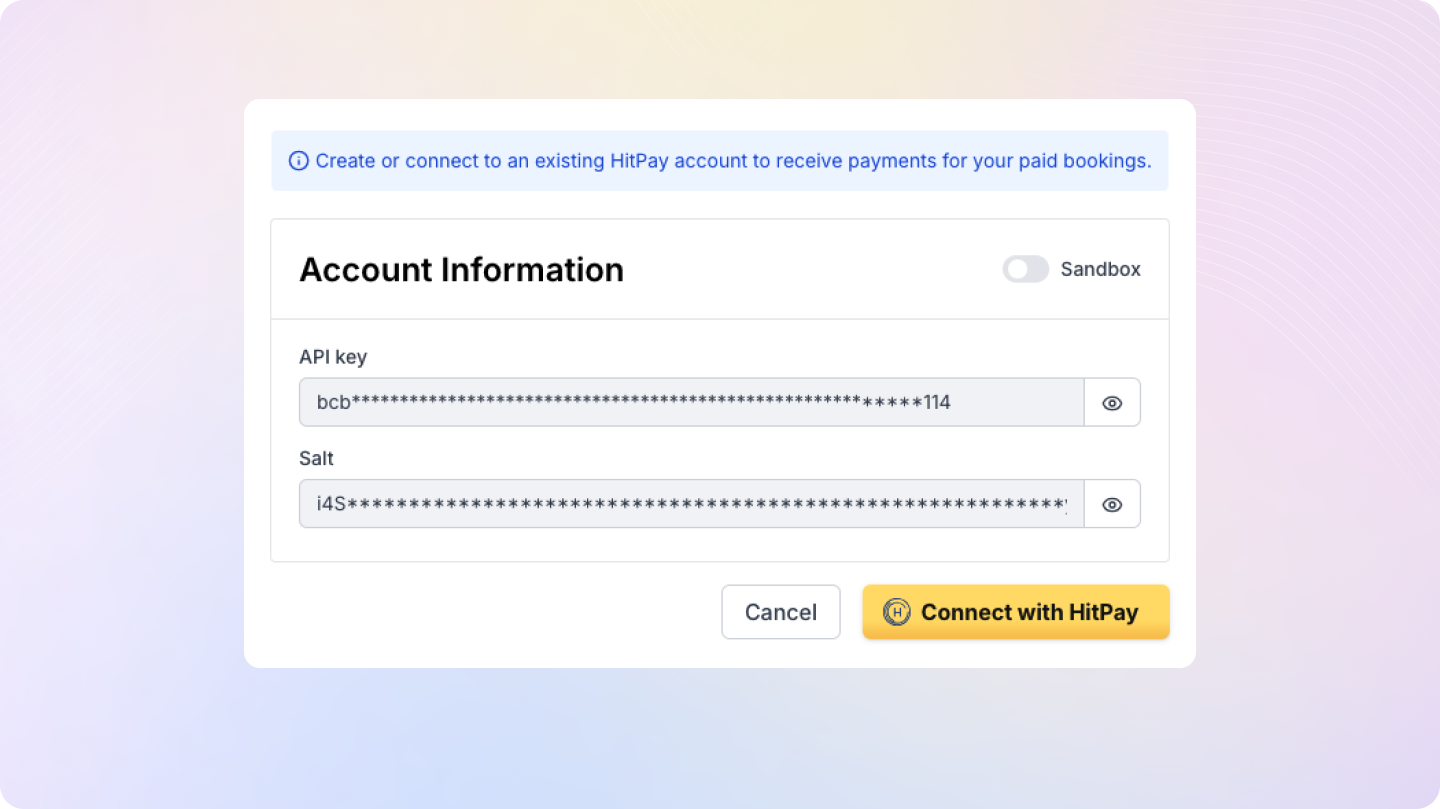Click into the API key field
The image size is (1440, 809).
(x=692, y=403)
